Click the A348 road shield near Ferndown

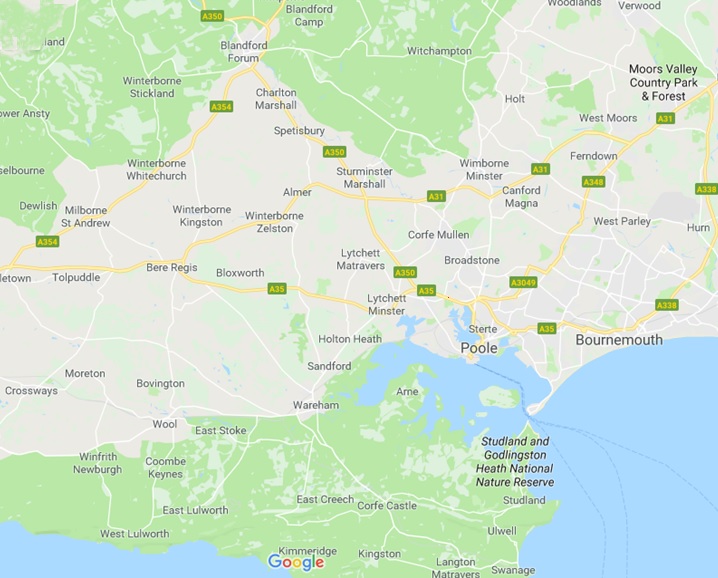[593, 182]
